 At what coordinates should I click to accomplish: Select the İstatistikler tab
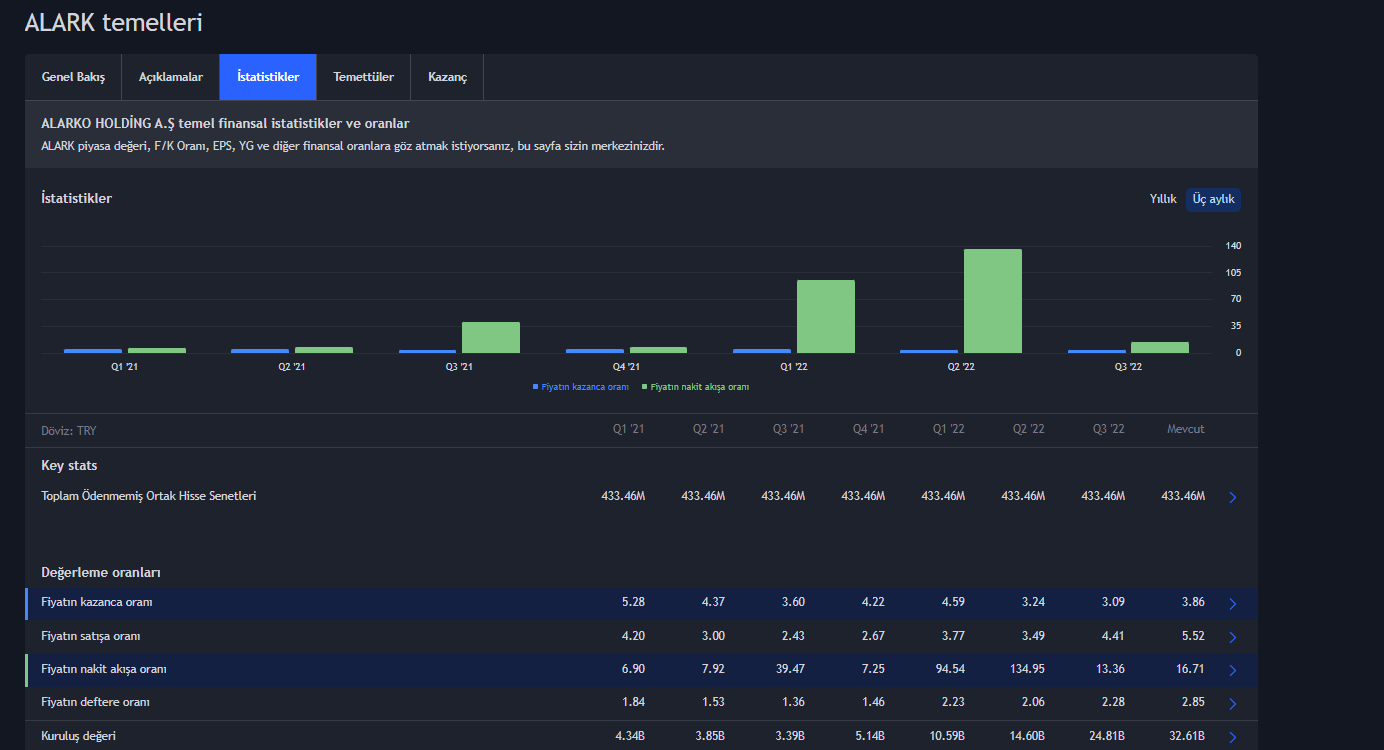pyautogui.click(x=268, y=77)
